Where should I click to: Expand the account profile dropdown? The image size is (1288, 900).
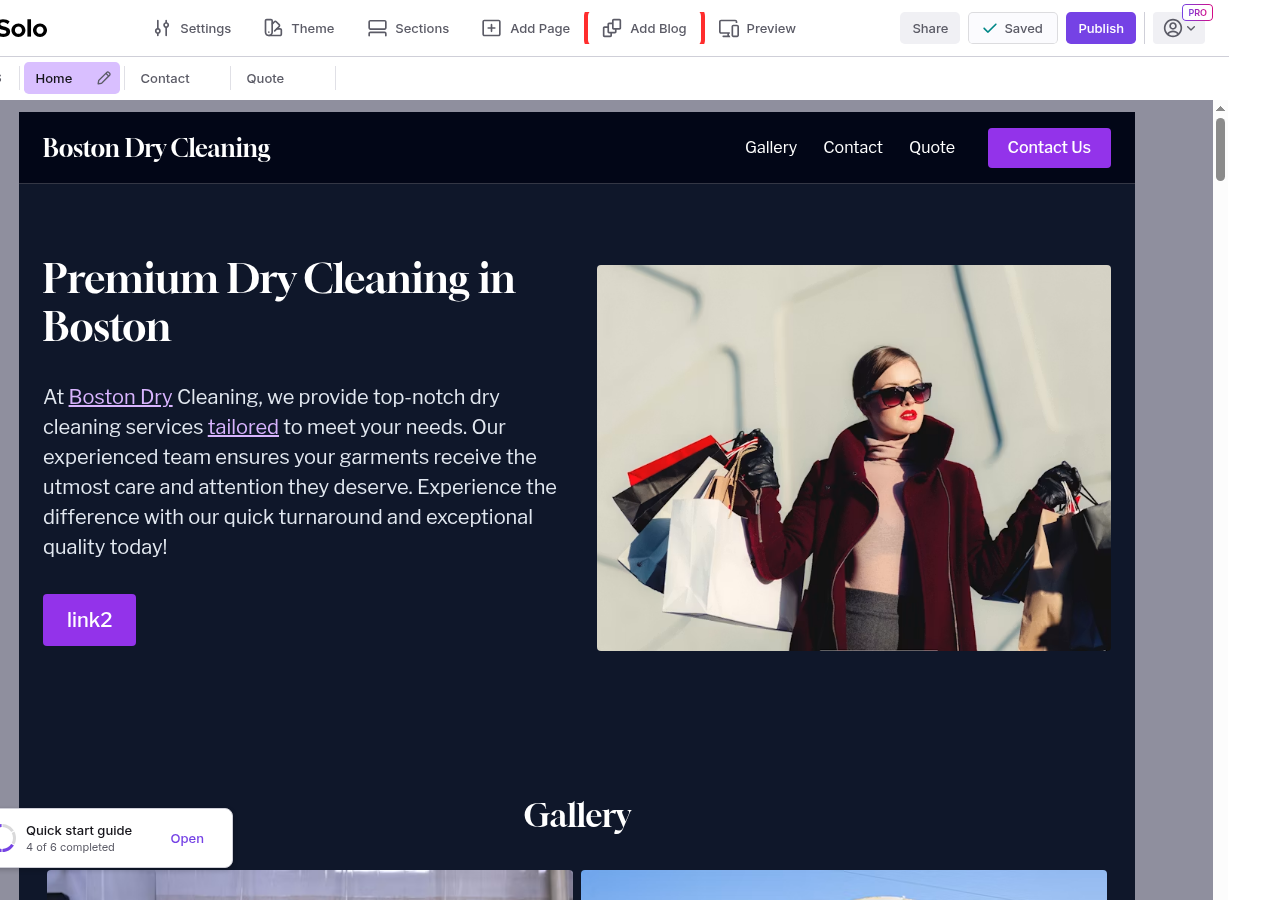point(1179,28)
